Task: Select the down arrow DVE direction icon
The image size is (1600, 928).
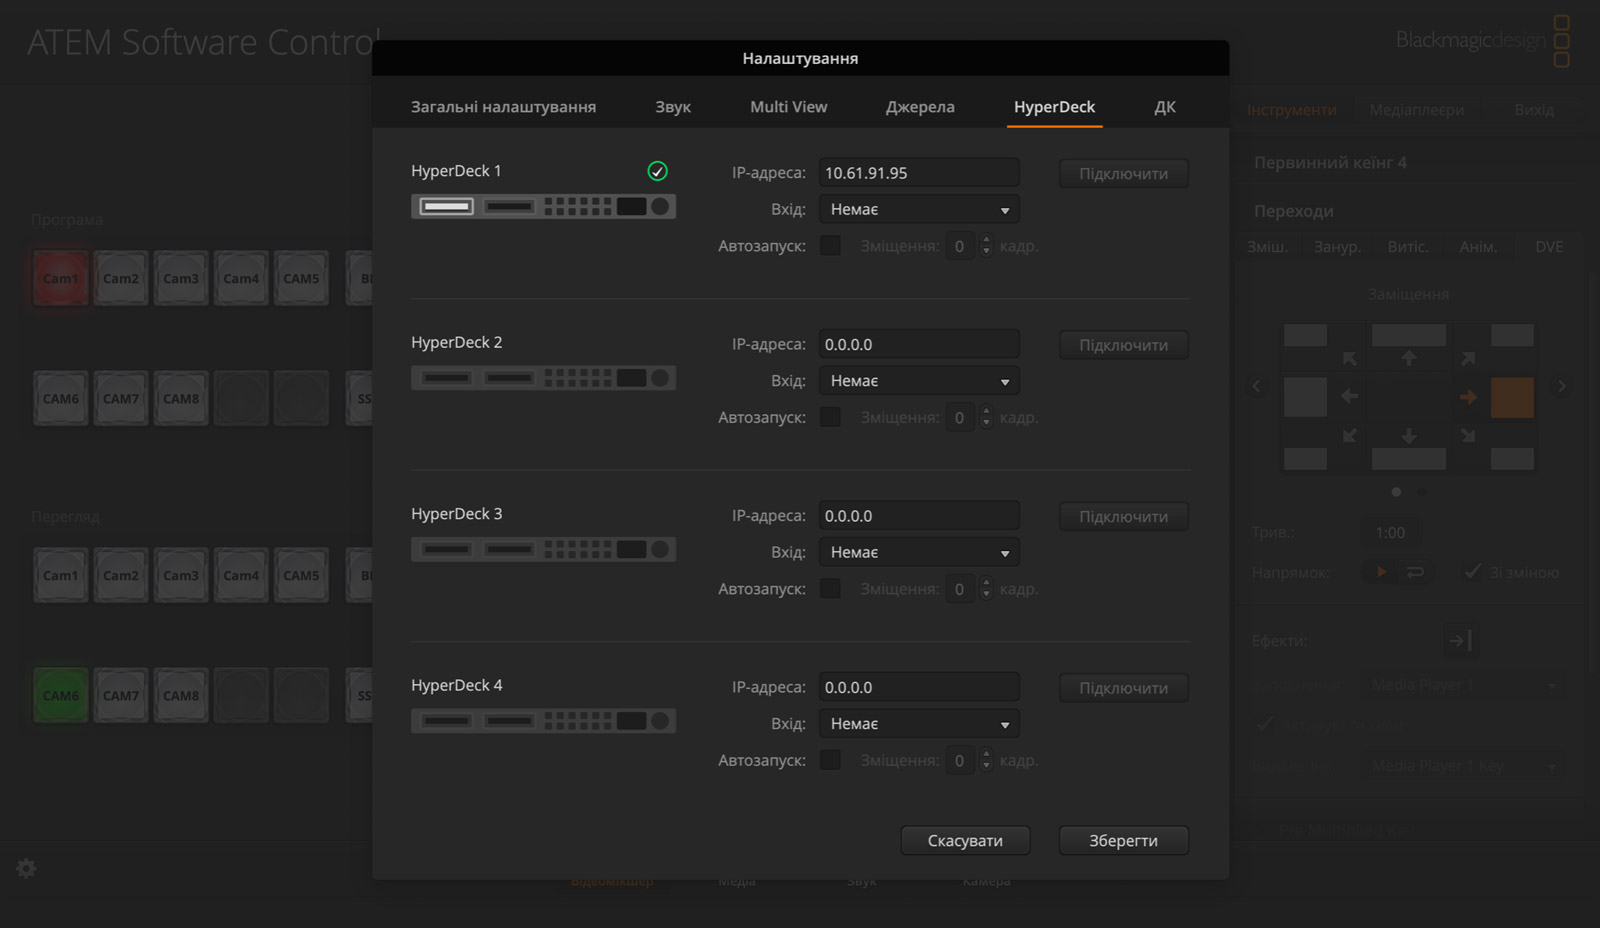Action: [x=1409, y=436]
